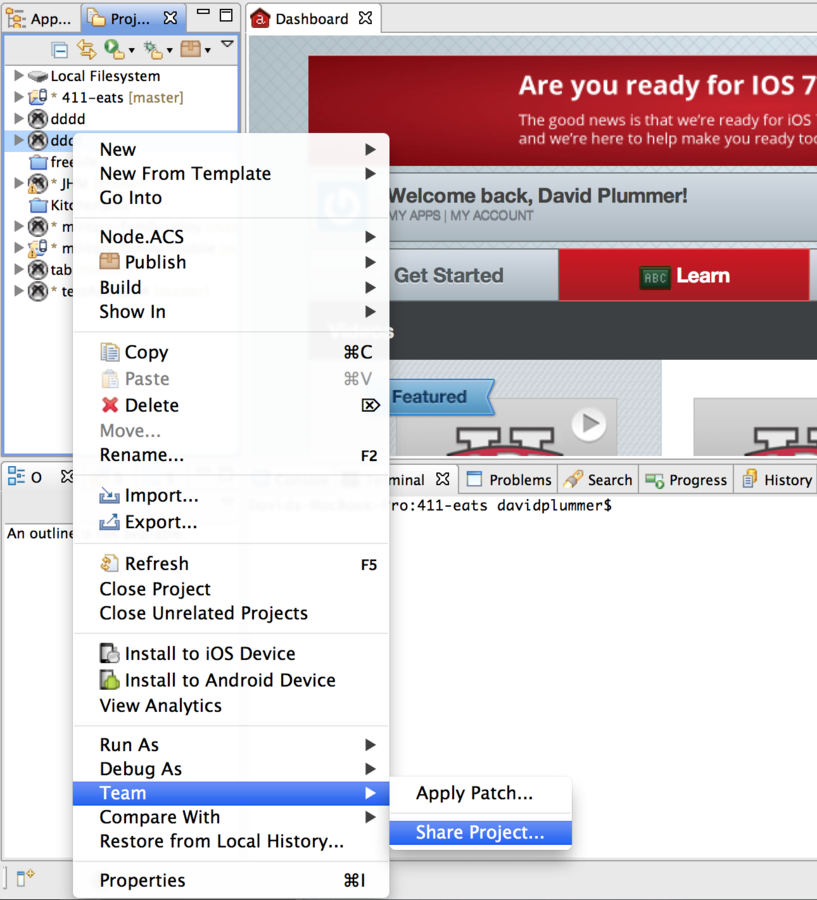Choose Apply Patch... in Team submenu
This screenshot has width=817, height=900.
pyautogui.click(x=481, y=793)
